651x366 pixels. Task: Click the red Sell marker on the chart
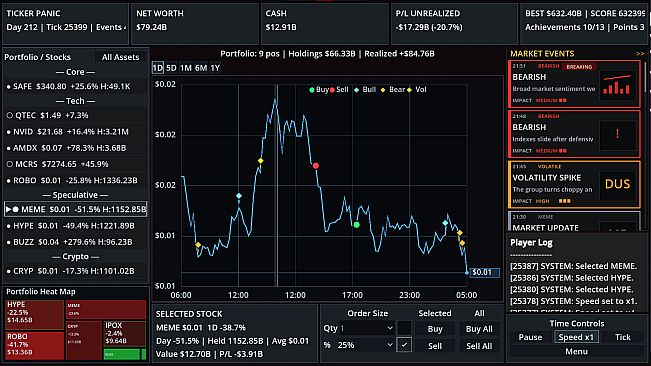tap(316, 166)
